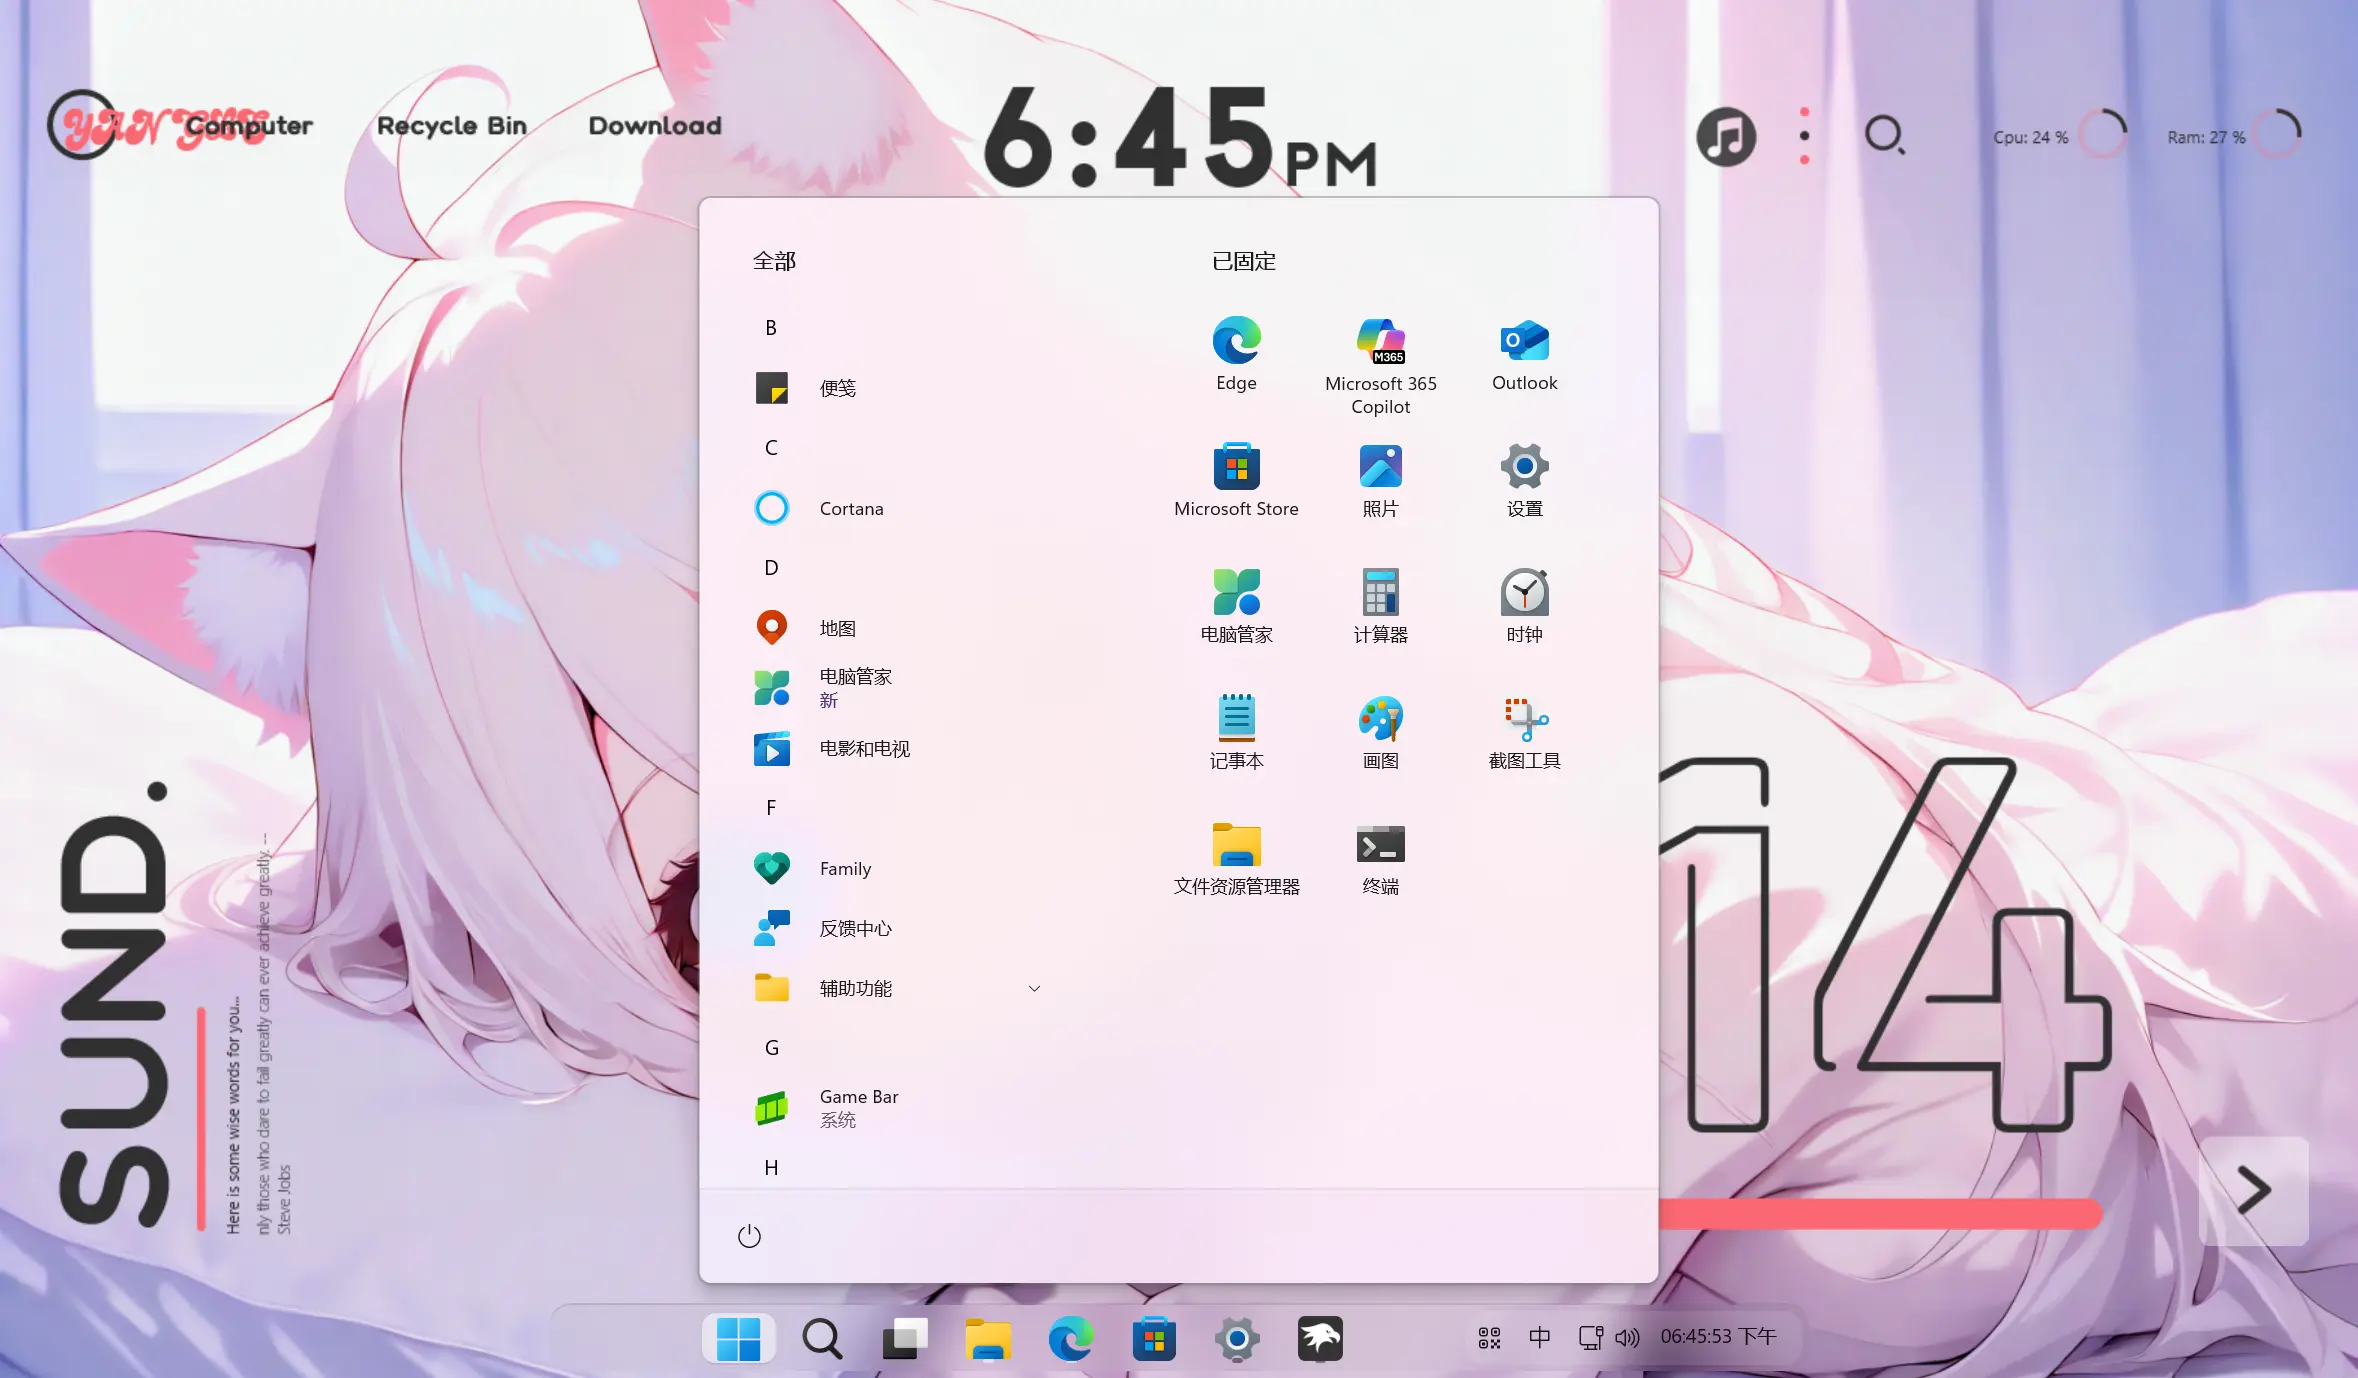Click the music note widget icon
This screenshot has height=1378, width=2358.
pyautogui.click(x=1726, y=137)
